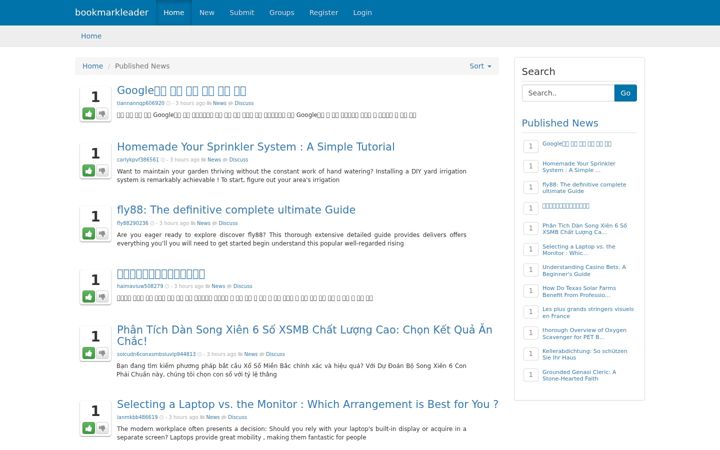Click Discuss under the Laptop vs. Monitor post

coord(237,417)
